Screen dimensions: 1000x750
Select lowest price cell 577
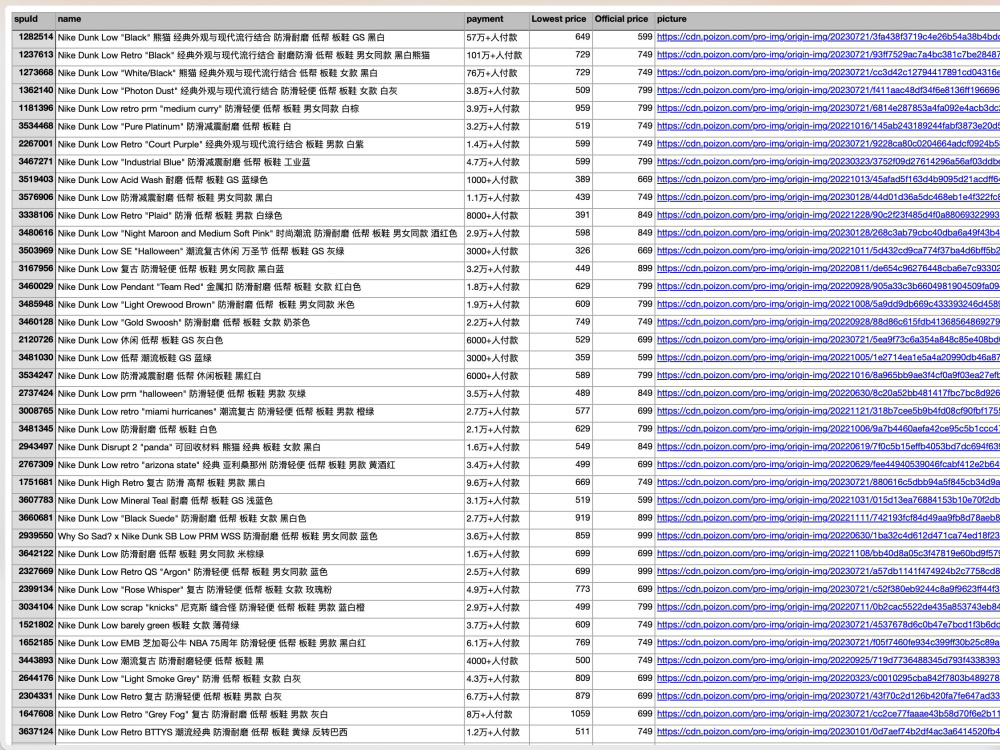(561, 412)
